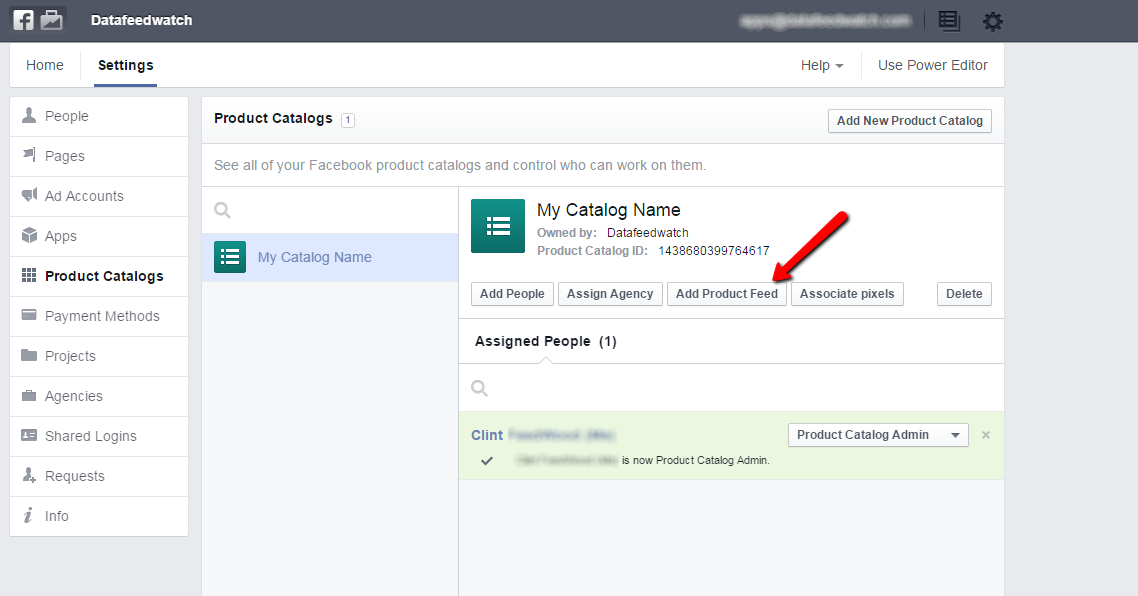
Task: Click the Assigned People (1) tab heading
Action: (x=546, y=341)
